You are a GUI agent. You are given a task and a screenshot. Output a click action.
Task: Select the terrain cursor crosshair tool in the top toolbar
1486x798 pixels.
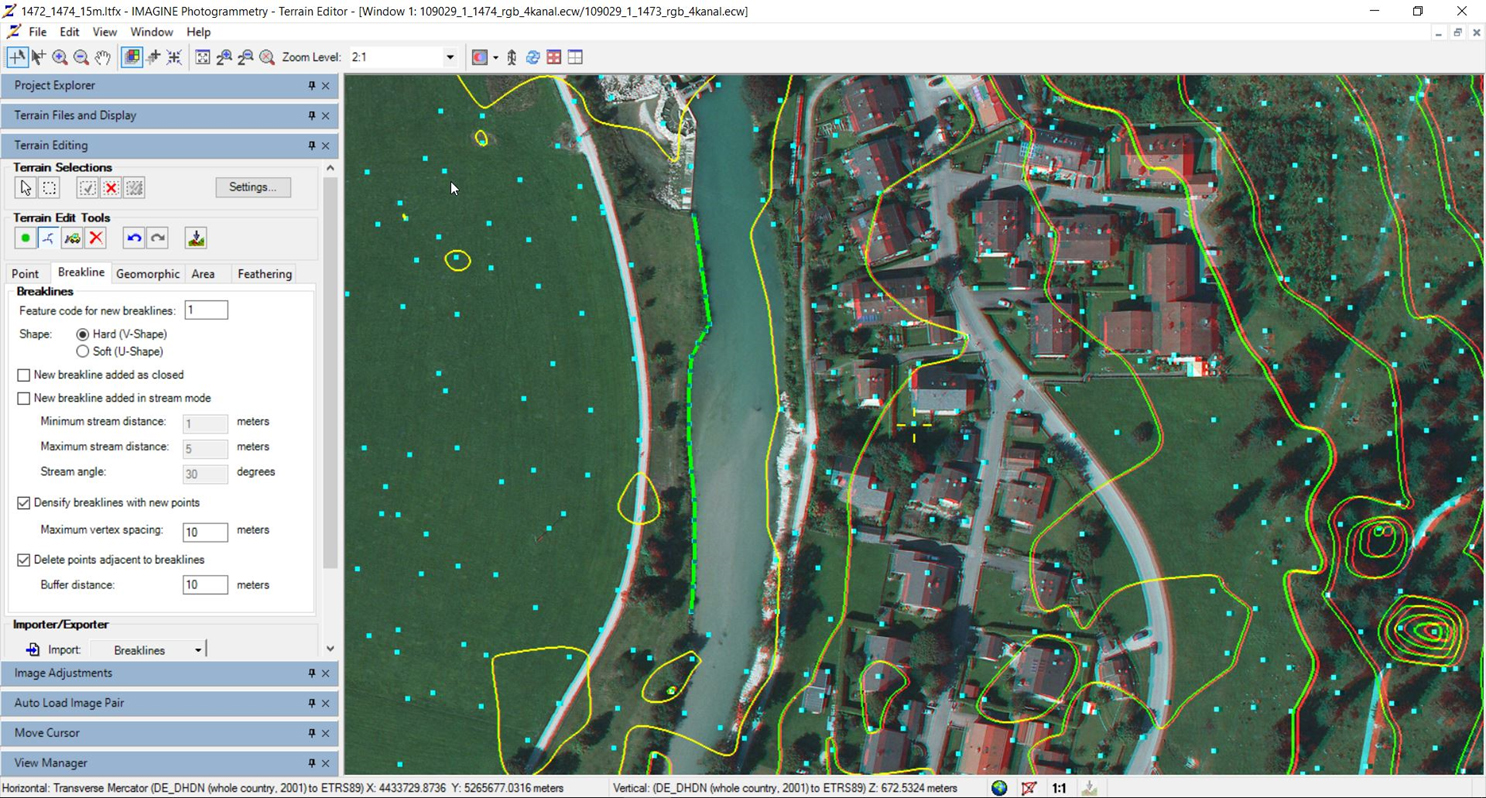[17, 57]
